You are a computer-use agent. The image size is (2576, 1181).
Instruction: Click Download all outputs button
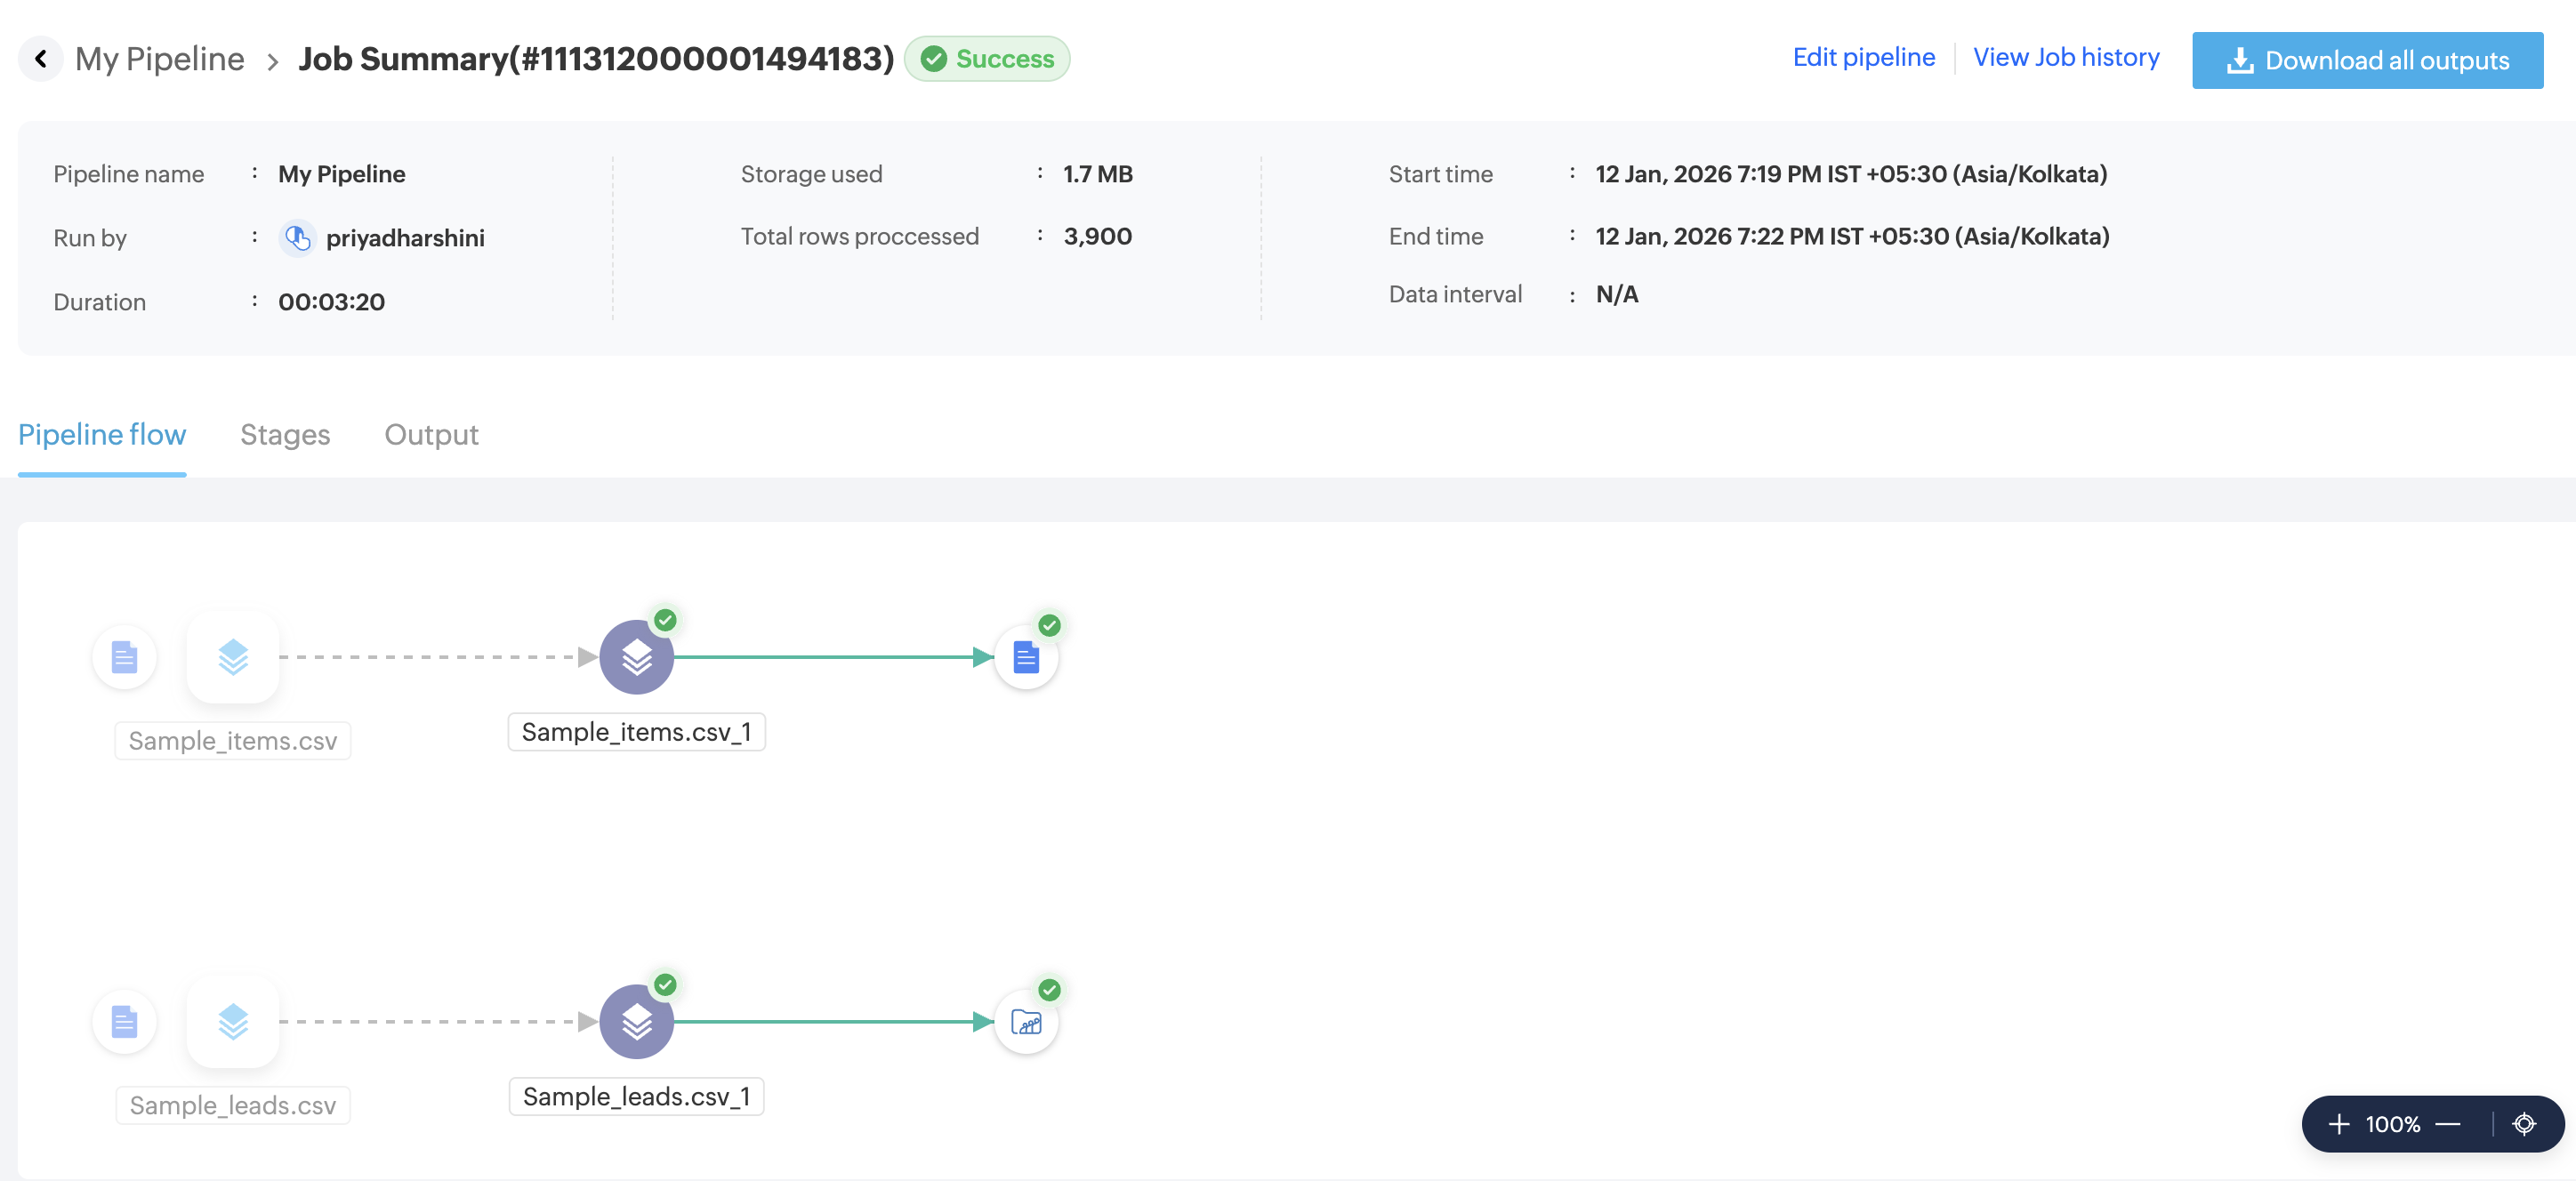click(2367, 60)
